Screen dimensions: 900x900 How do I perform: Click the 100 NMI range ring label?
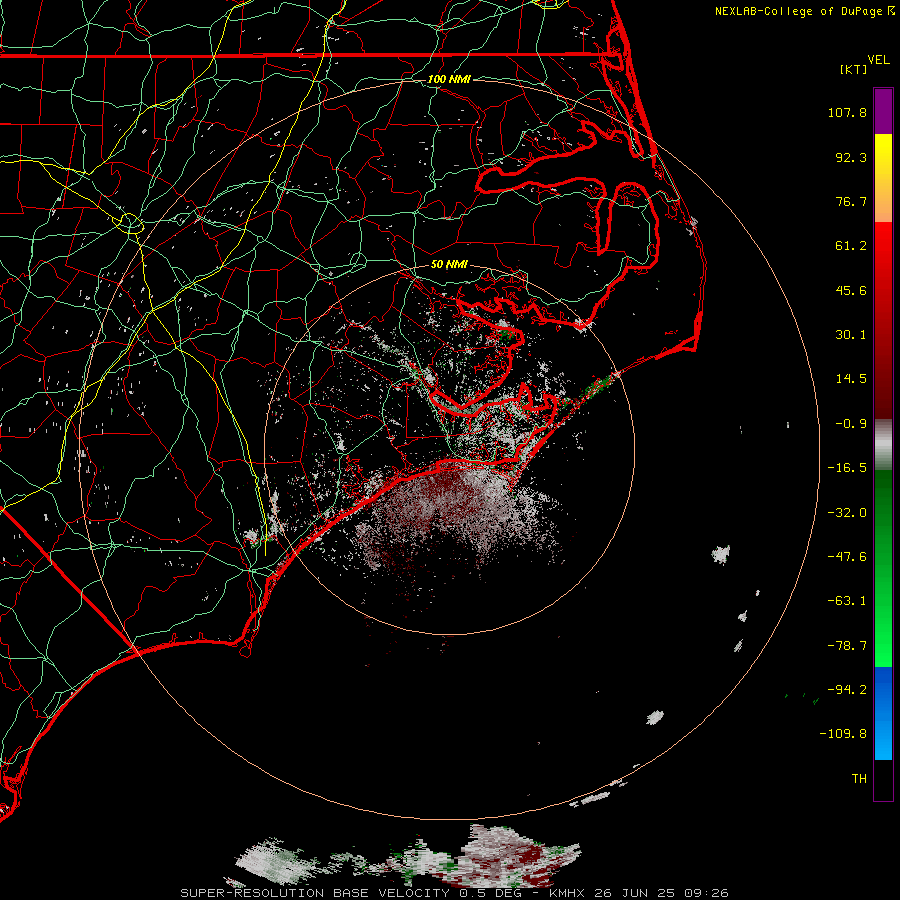(449, 79)
